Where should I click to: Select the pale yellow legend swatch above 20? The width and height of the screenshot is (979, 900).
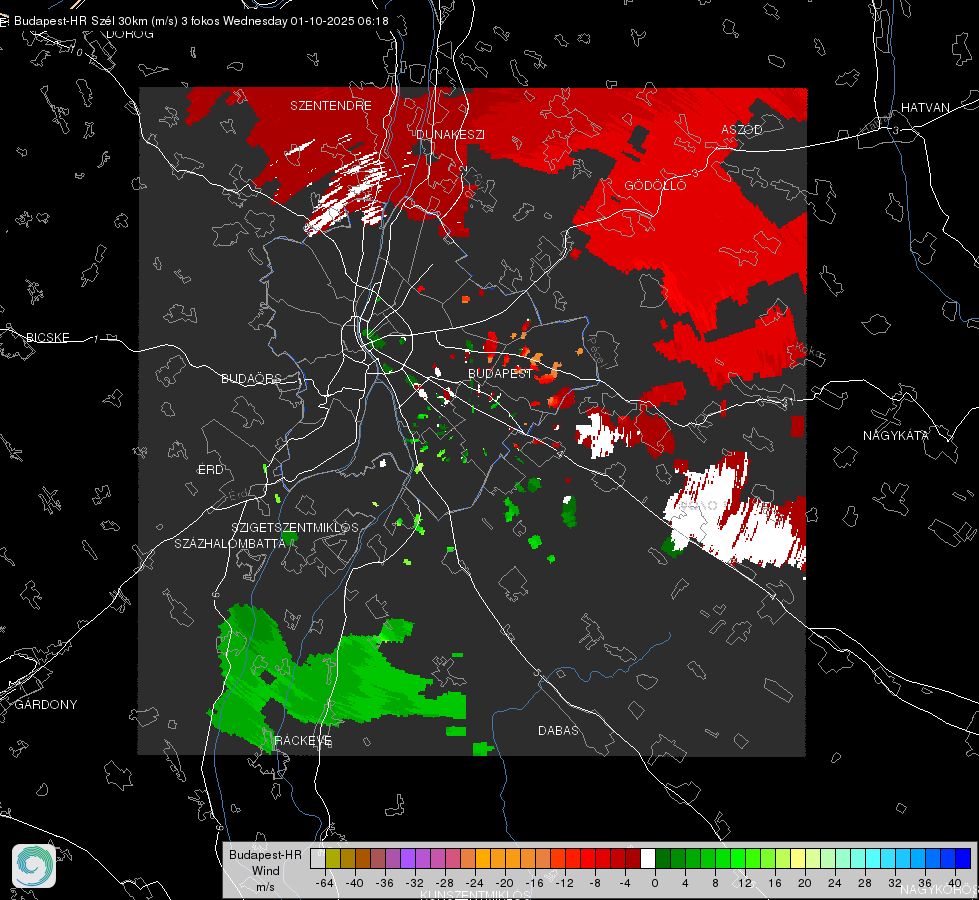point(798,858)
